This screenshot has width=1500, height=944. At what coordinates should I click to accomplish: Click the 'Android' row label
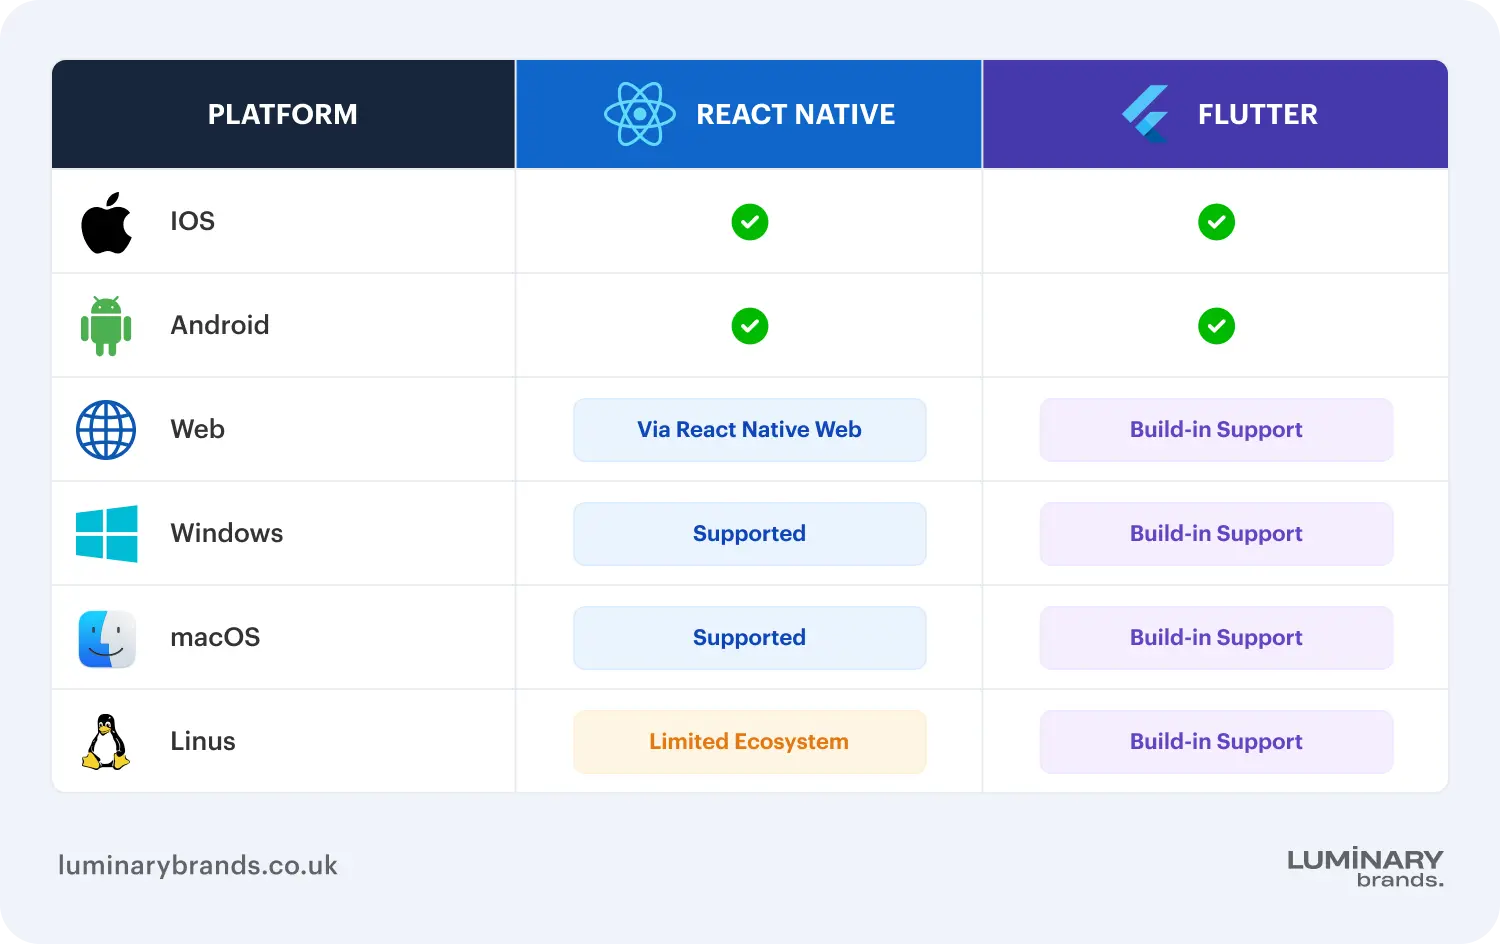click(x=220, y=325)
